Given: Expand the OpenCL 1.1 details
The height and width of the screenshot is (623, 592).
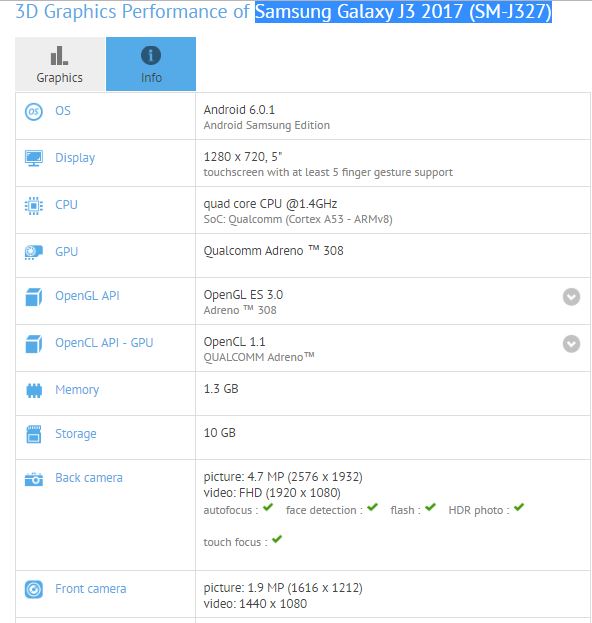Looking at the screenshot, I should pos(571,344).
